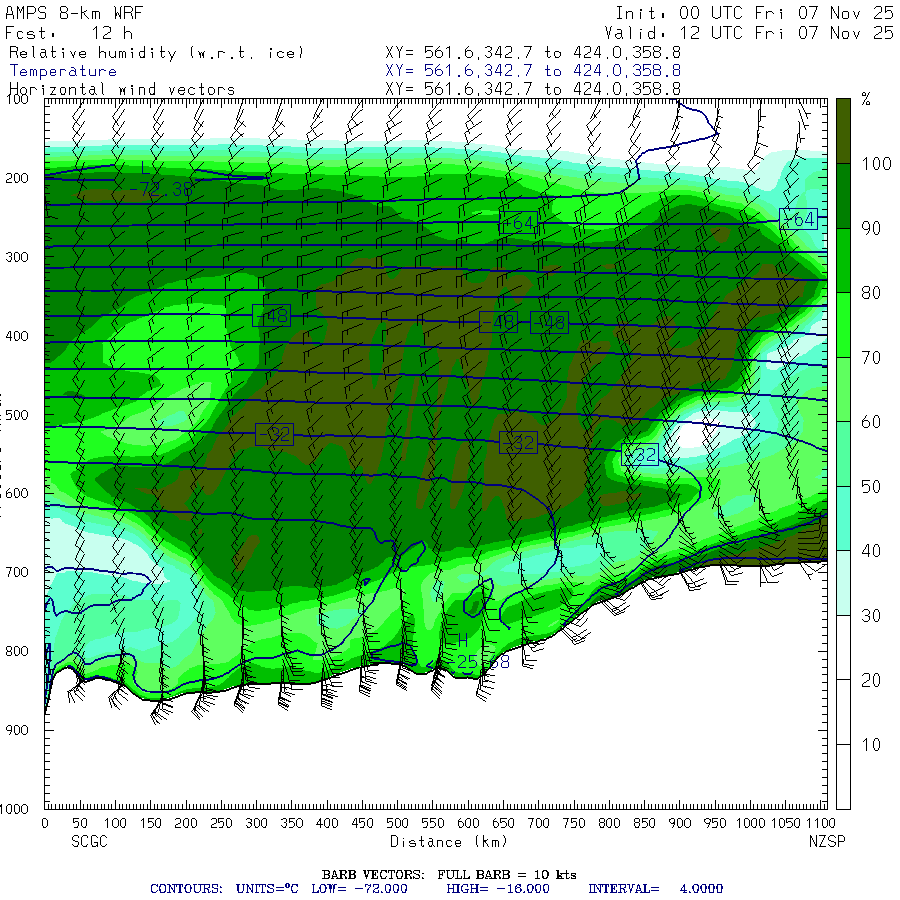
Task: Click the 1100 label on distance axis
Action: click(820, 824)
